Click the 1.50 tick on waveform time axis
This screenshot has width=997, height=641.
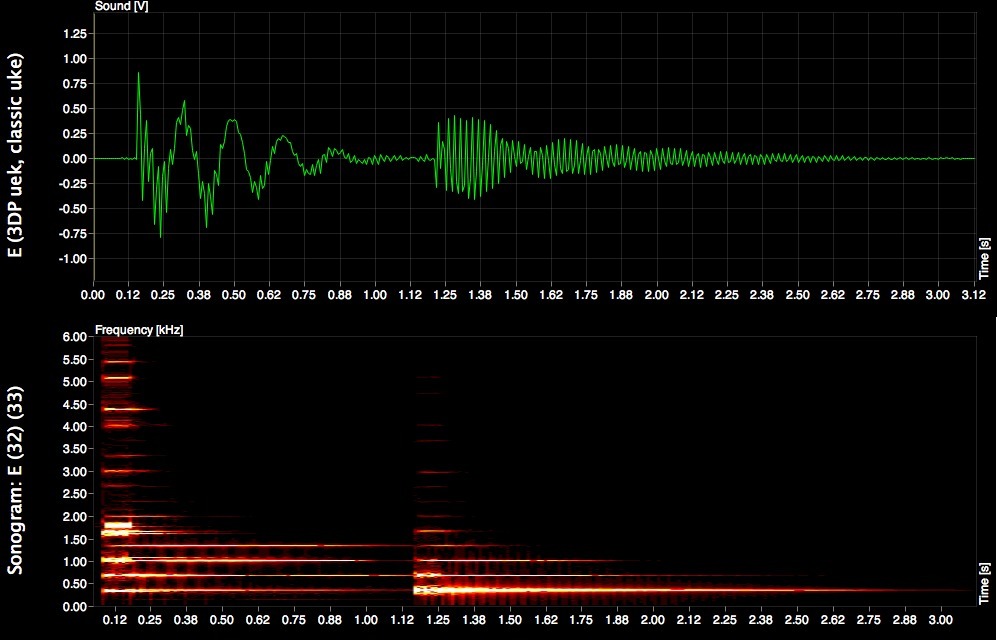516,295
